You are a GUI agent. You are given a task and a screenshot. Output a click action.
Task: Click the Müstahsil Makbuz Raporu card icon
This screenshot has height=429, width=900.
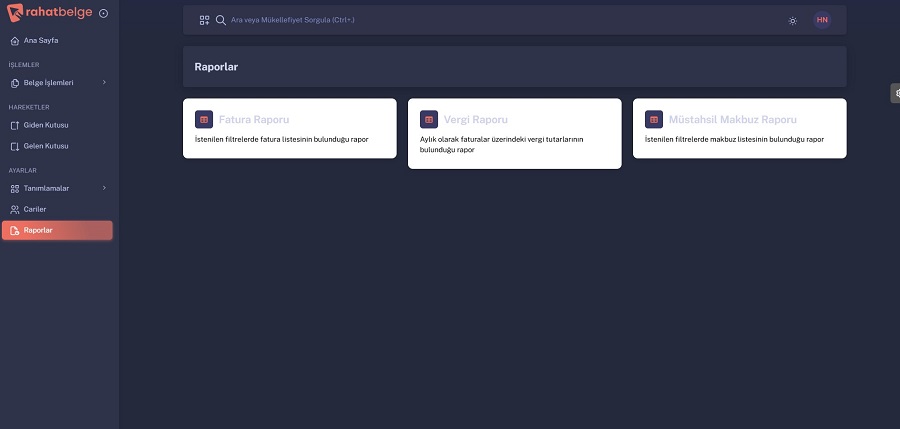pyautogui.click(x=654, y=119)
